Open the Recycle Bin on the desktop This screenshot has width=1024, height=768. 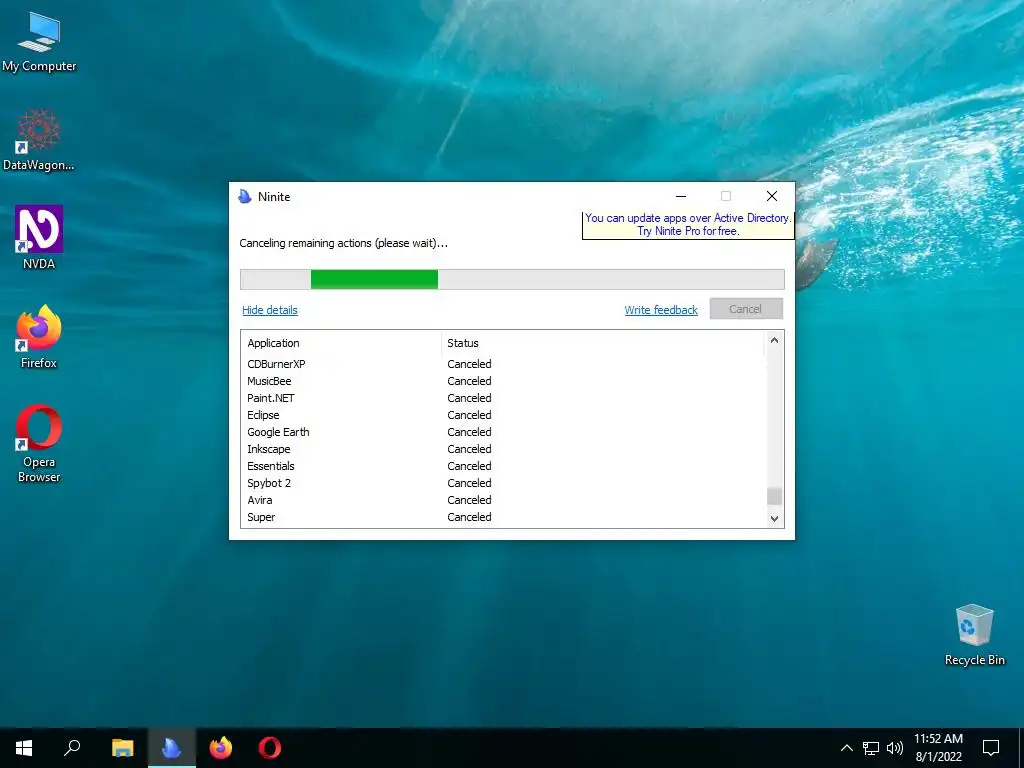tap(974, 635)
